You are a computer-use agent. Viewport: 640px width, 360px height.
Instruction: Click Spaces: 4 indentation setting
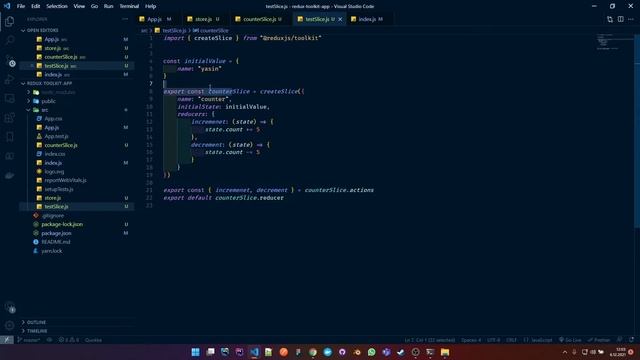click(x=471, y=340)
